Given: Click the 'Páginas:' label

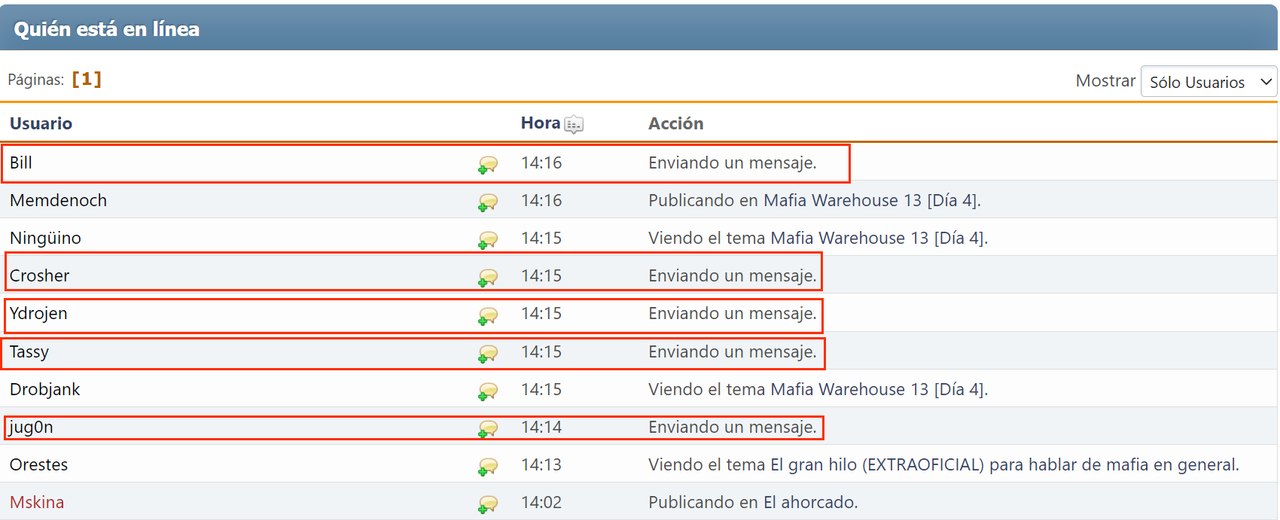Looking at the screenshot, I should 36,79.
